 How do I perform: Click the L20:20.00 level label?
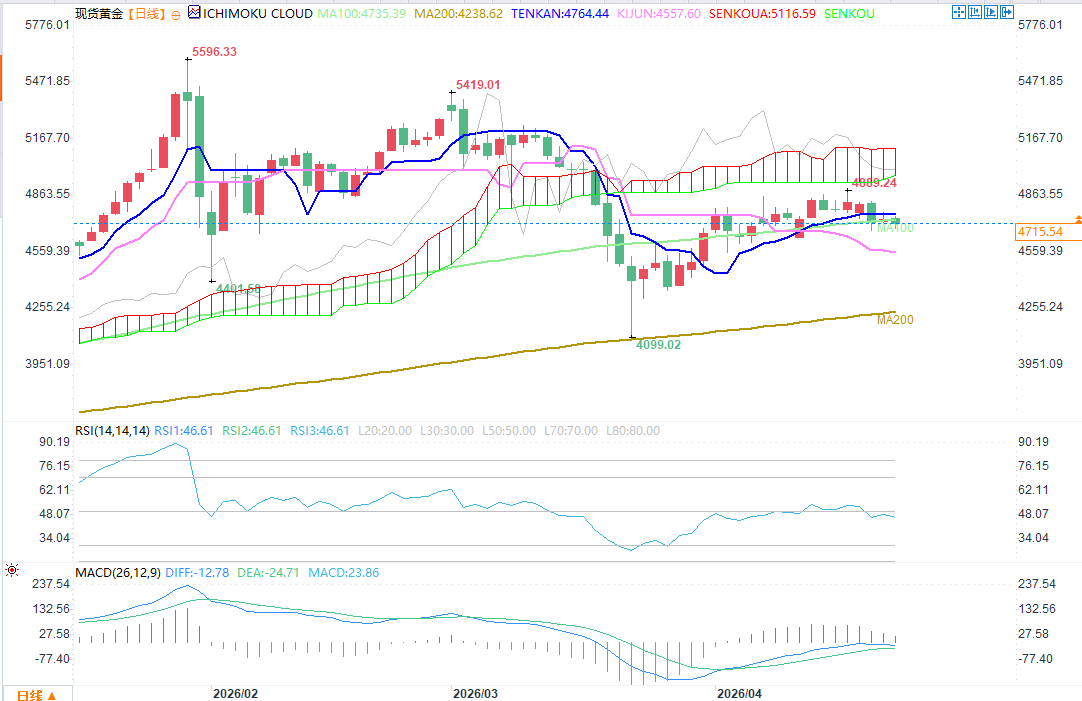385,431
